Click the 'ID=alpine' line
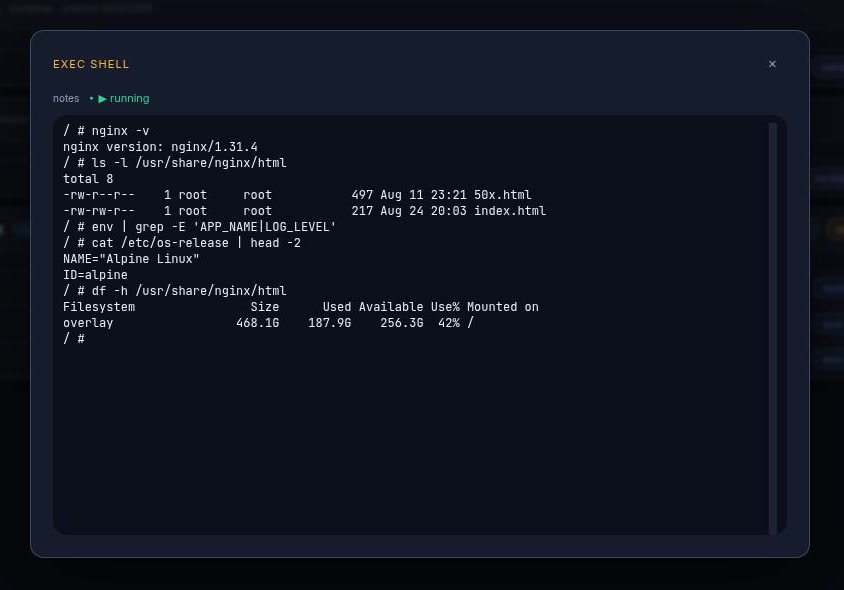This screenshot has height=590, width=844. coord(95,275)
